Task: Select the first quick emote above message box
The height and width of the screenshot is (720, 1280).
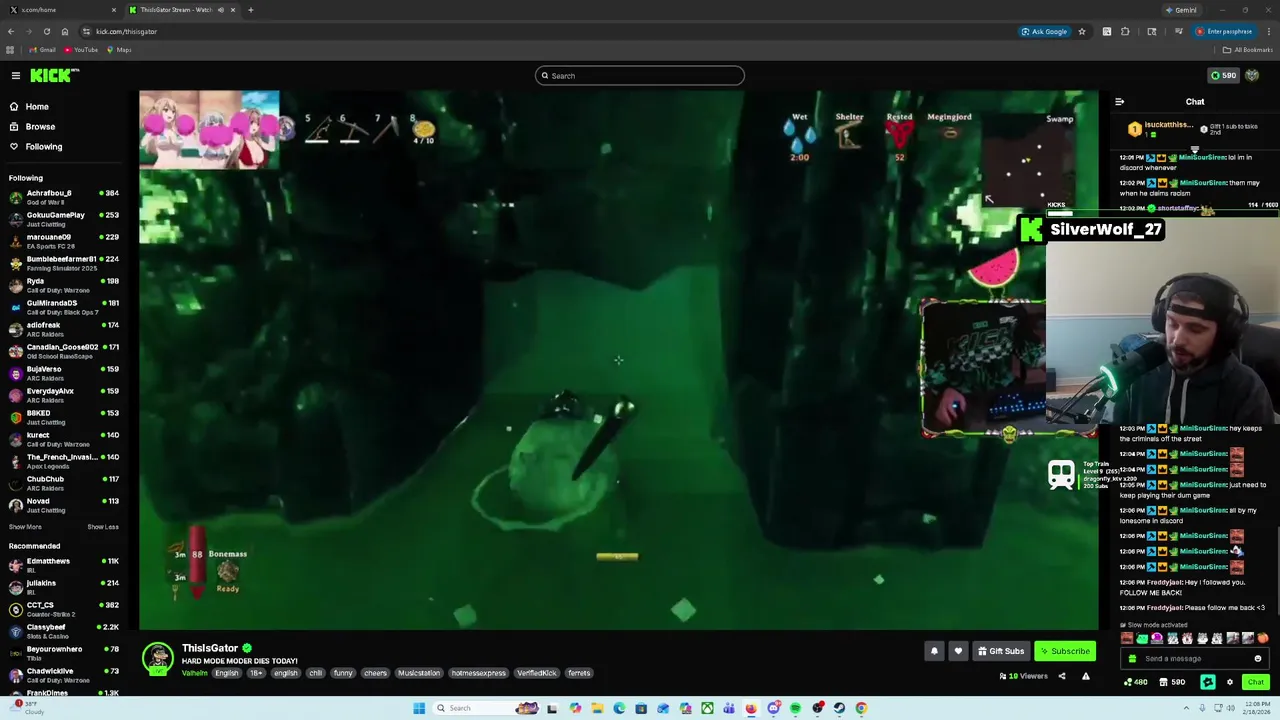Action: [x=1127, y=638]
